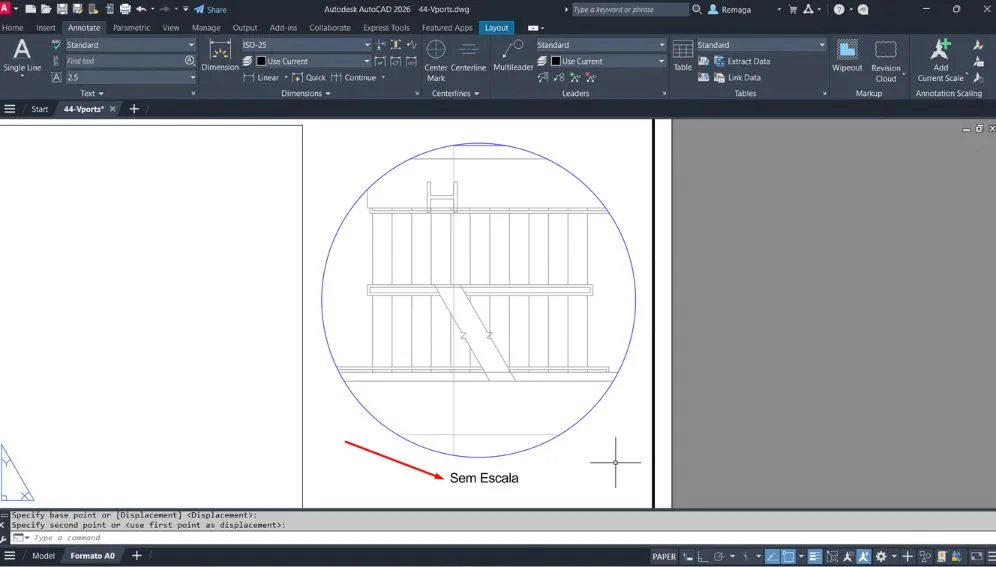Expand the text height 2.5 dropdown
This screenshot has width=996, height=567.
pyautogui.click(x=191, y=77)
